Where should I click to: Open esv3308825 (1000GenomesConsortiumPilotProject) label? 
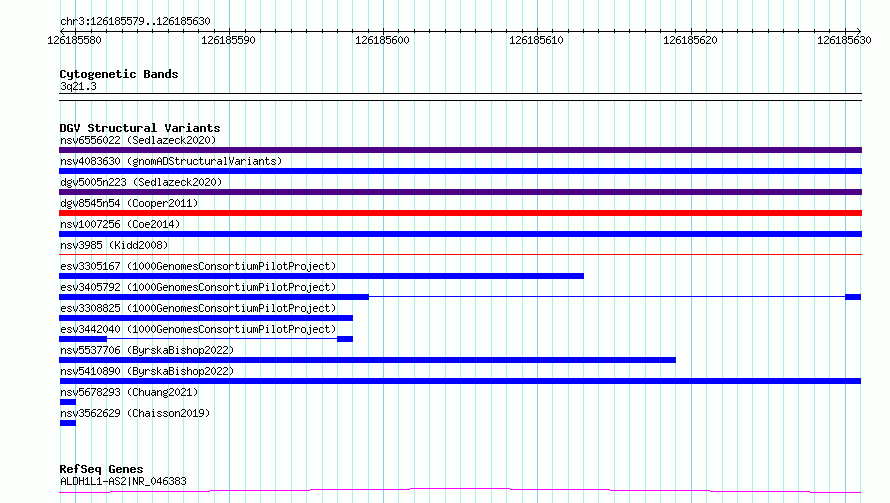point(198,308)
